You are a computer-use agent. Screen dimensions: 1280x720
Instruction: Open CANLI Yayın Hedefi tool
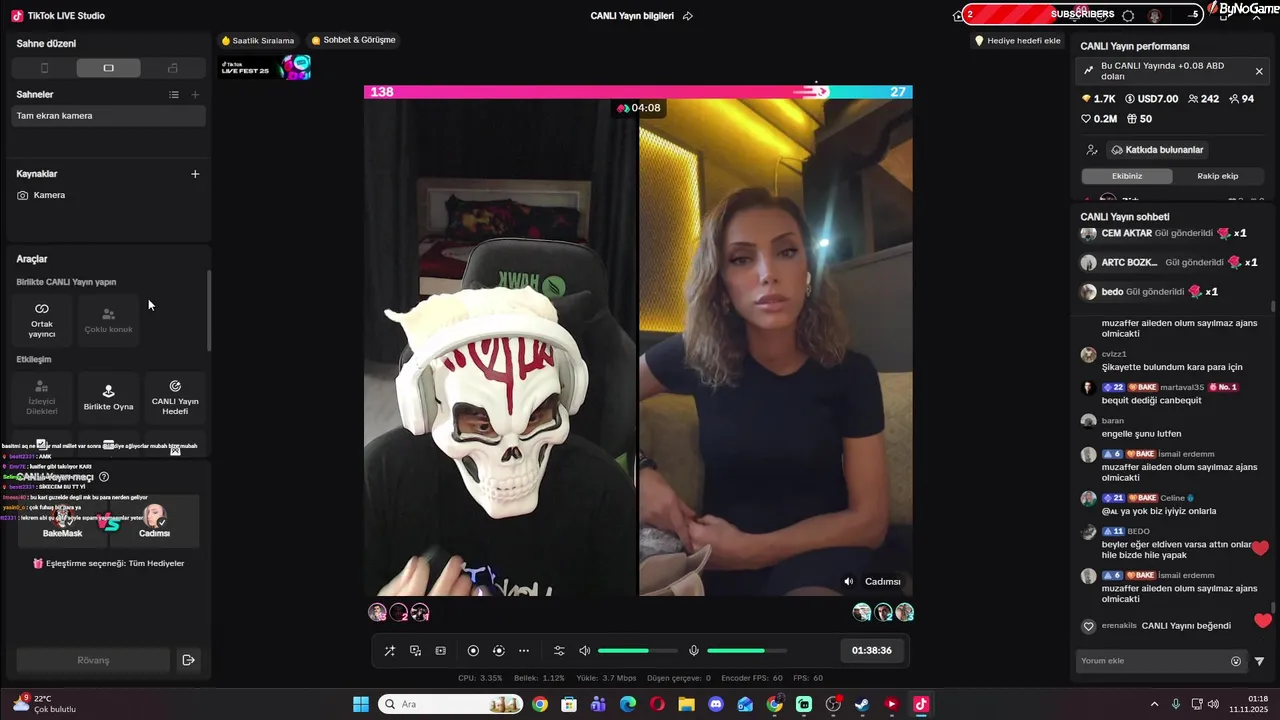[175, 397]
